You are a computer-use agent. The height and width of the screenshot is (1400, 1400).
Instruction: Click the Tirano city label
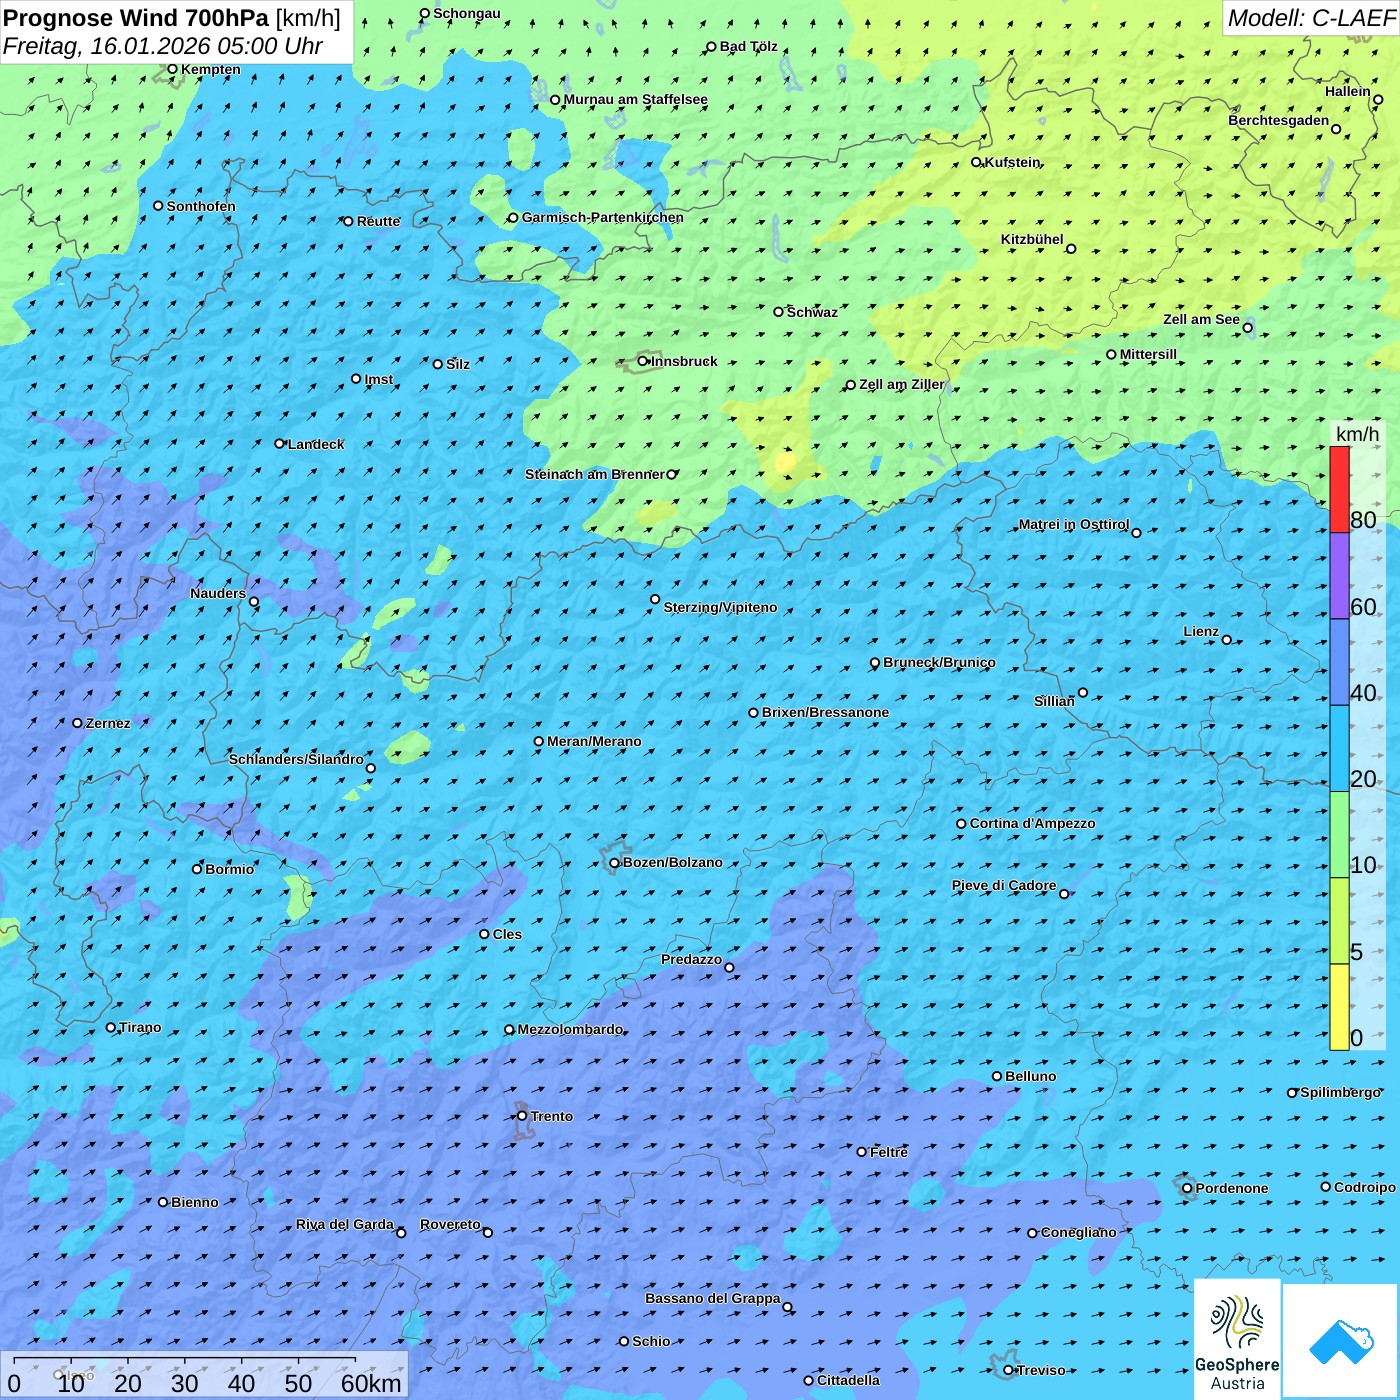[140, 1027]
